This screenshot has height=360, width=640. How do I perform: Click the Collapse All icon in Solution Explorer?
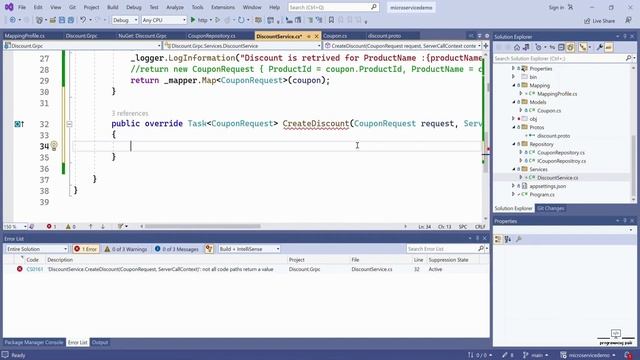(561, 48)
